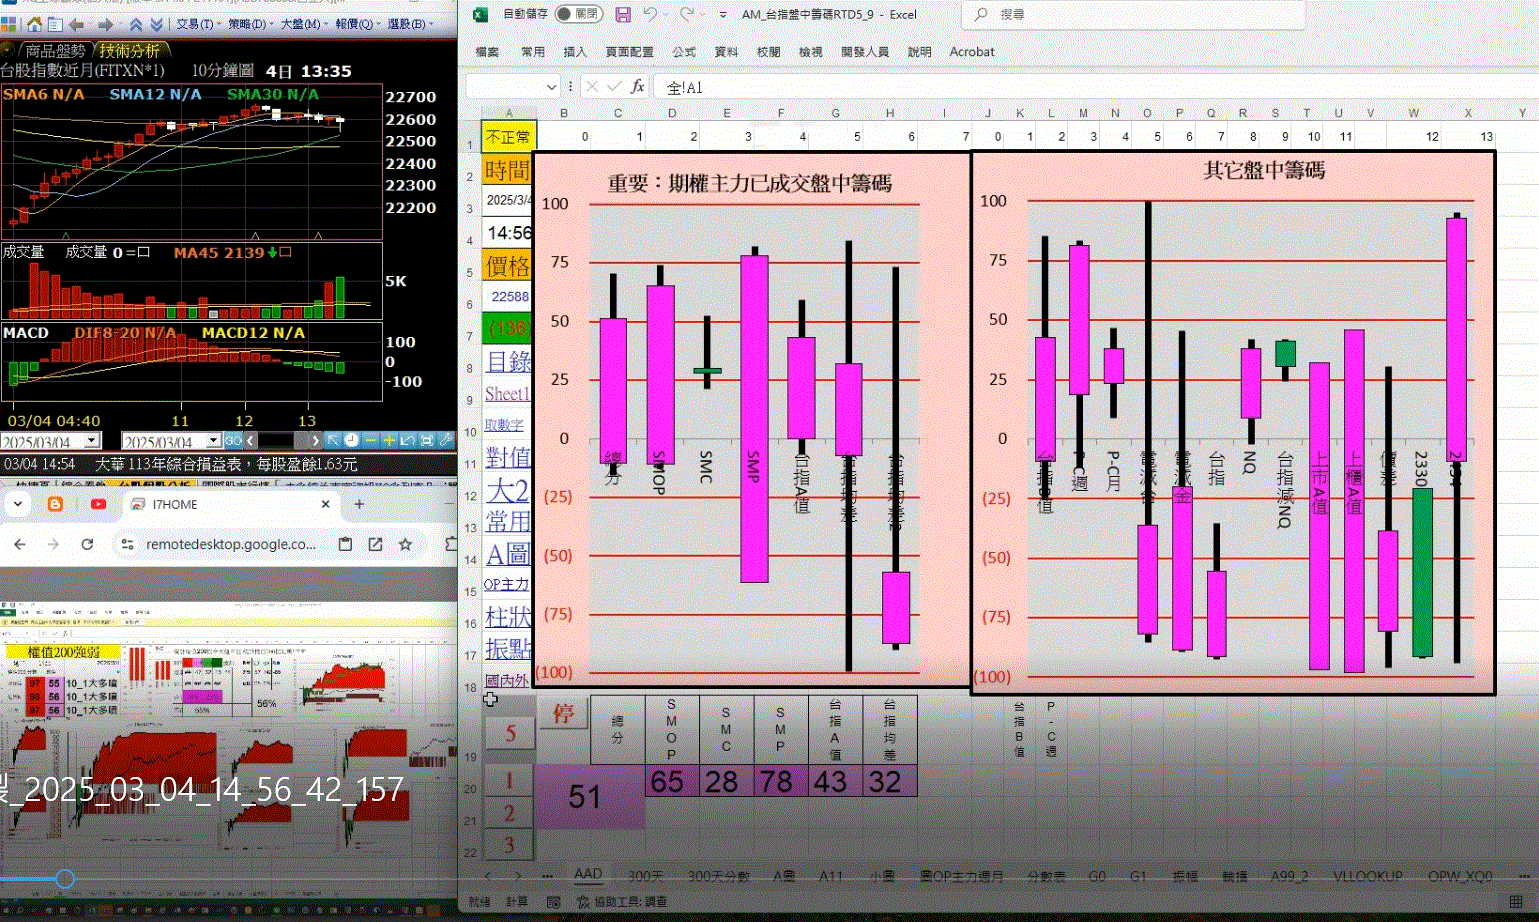Screen dimensions: 1539x922
Task: Click the Excel save icon
Action: point(623,14)
